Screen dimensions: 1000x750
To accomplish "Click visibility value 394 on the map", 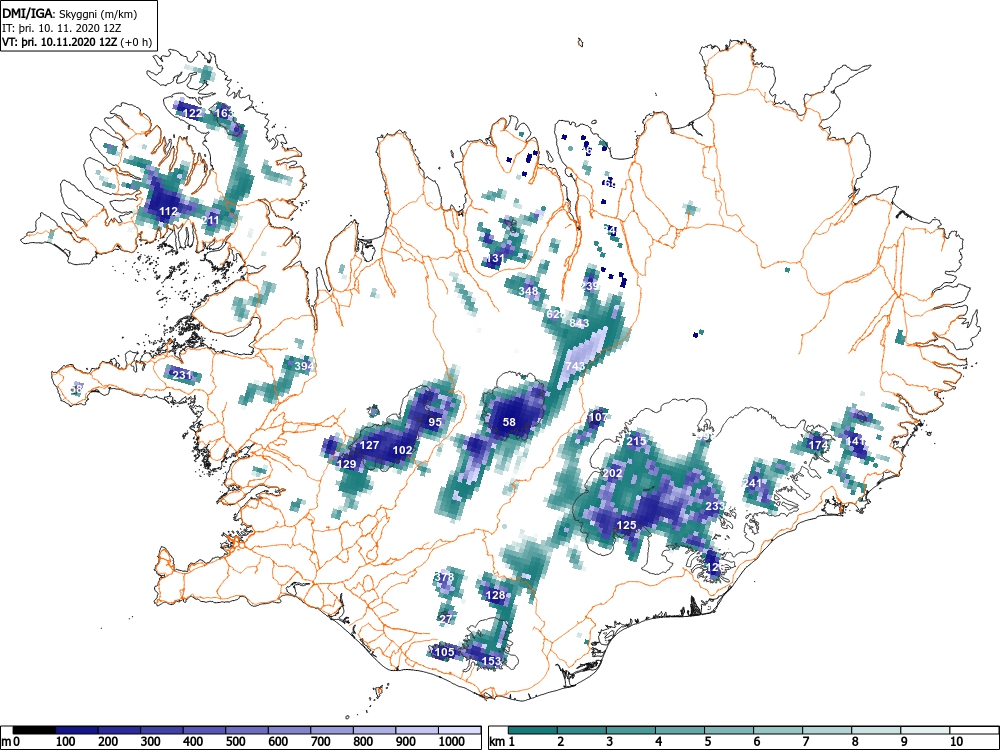I will pos(304,366).
